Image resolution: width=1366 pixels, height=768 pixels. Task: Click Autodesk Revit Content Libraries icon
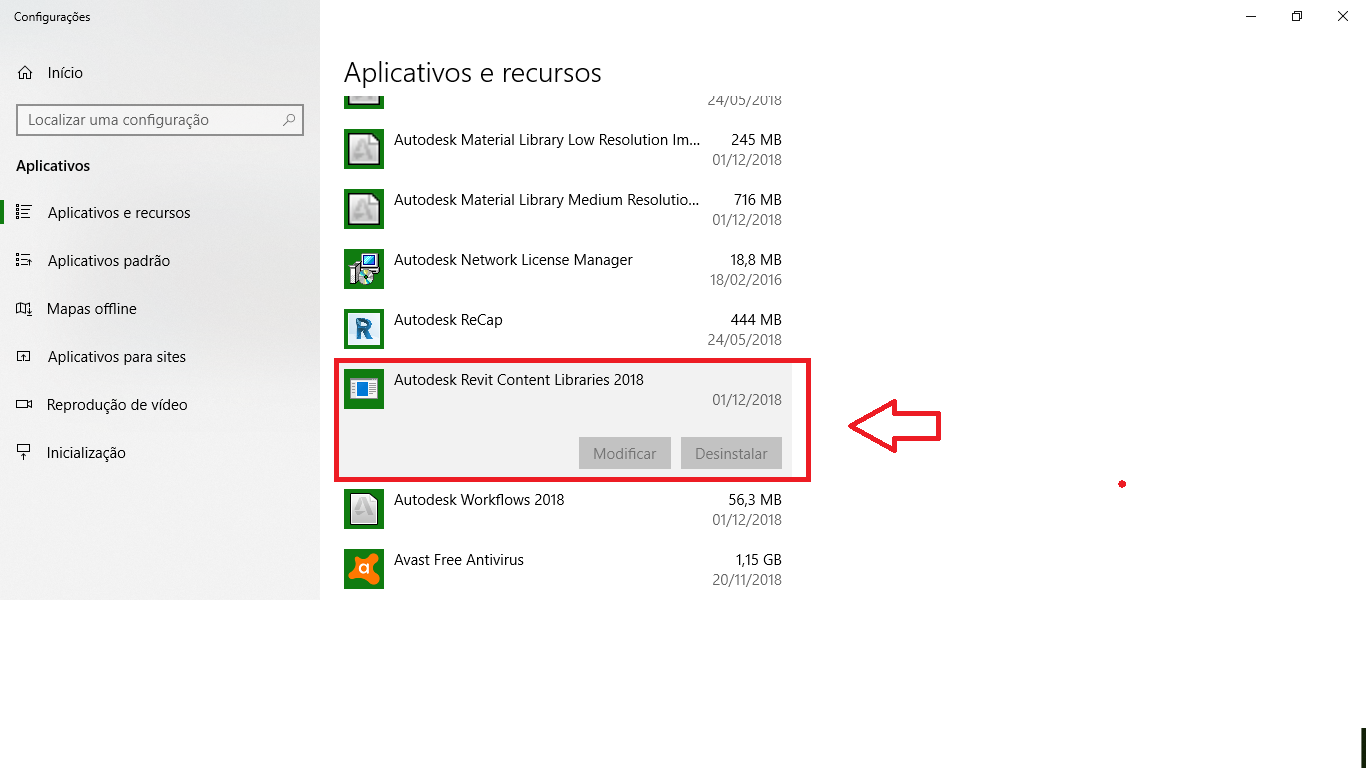pos(364,390)
